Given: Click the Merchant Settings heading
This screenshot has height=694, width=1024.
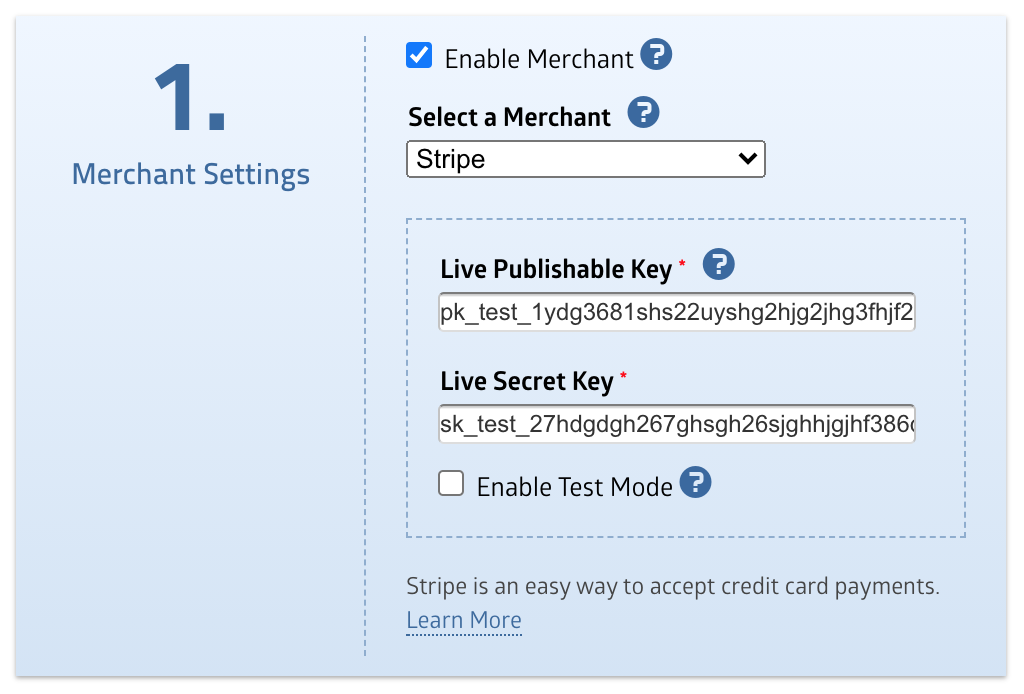Looking at the screenshot, I should tap(191, 174).
